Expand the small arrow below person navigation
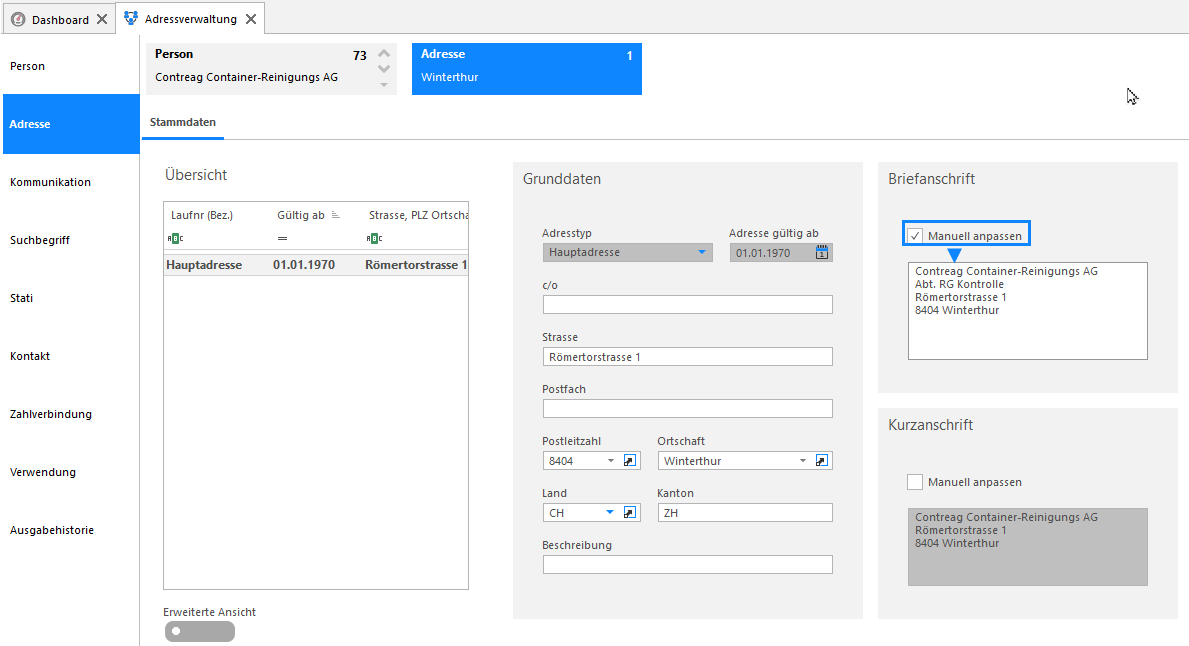The image size is (1189, 646). (384, 85)
